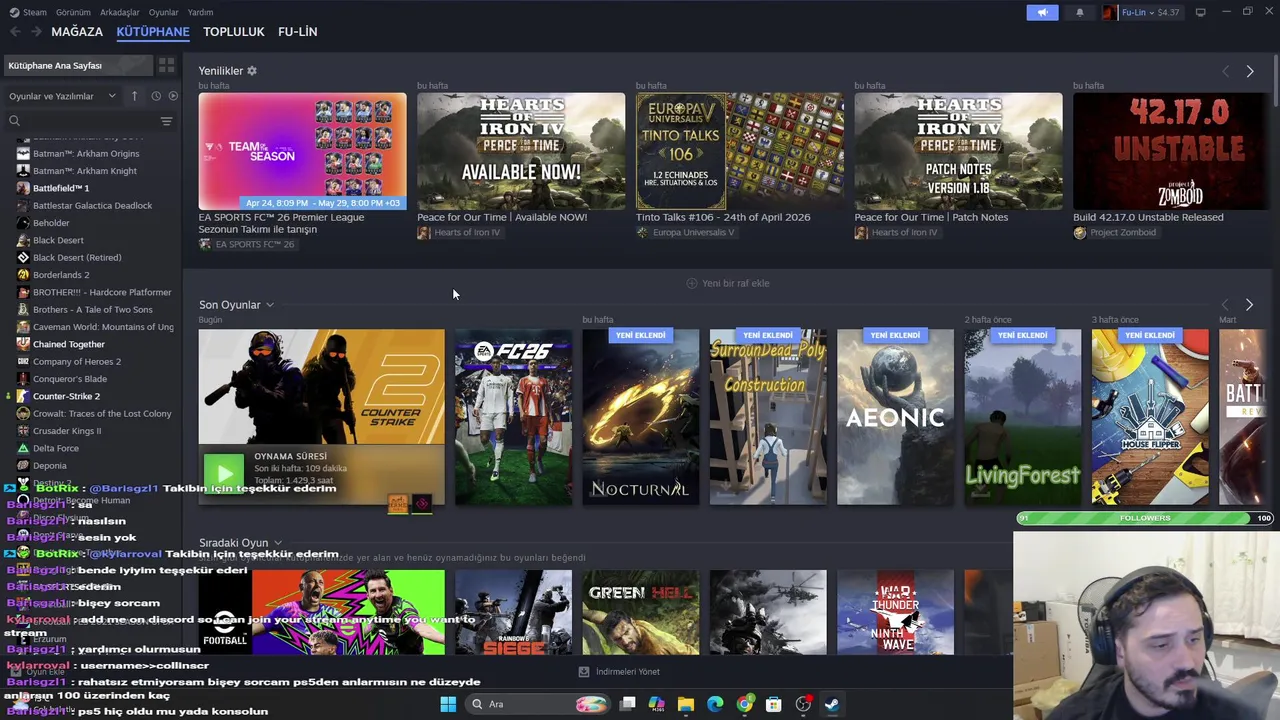Open Task View on the taskbar

coord(627,704)
